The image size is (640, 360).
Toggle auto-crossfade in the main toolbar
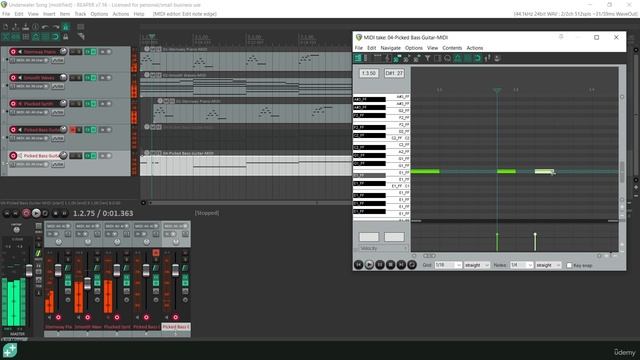6,37
